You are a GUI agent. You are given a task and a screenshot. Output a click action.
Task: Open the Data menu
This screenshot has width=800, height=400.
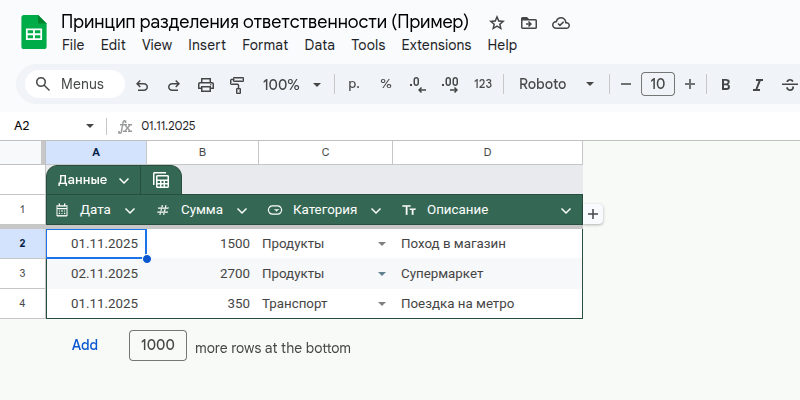[319, 45]
